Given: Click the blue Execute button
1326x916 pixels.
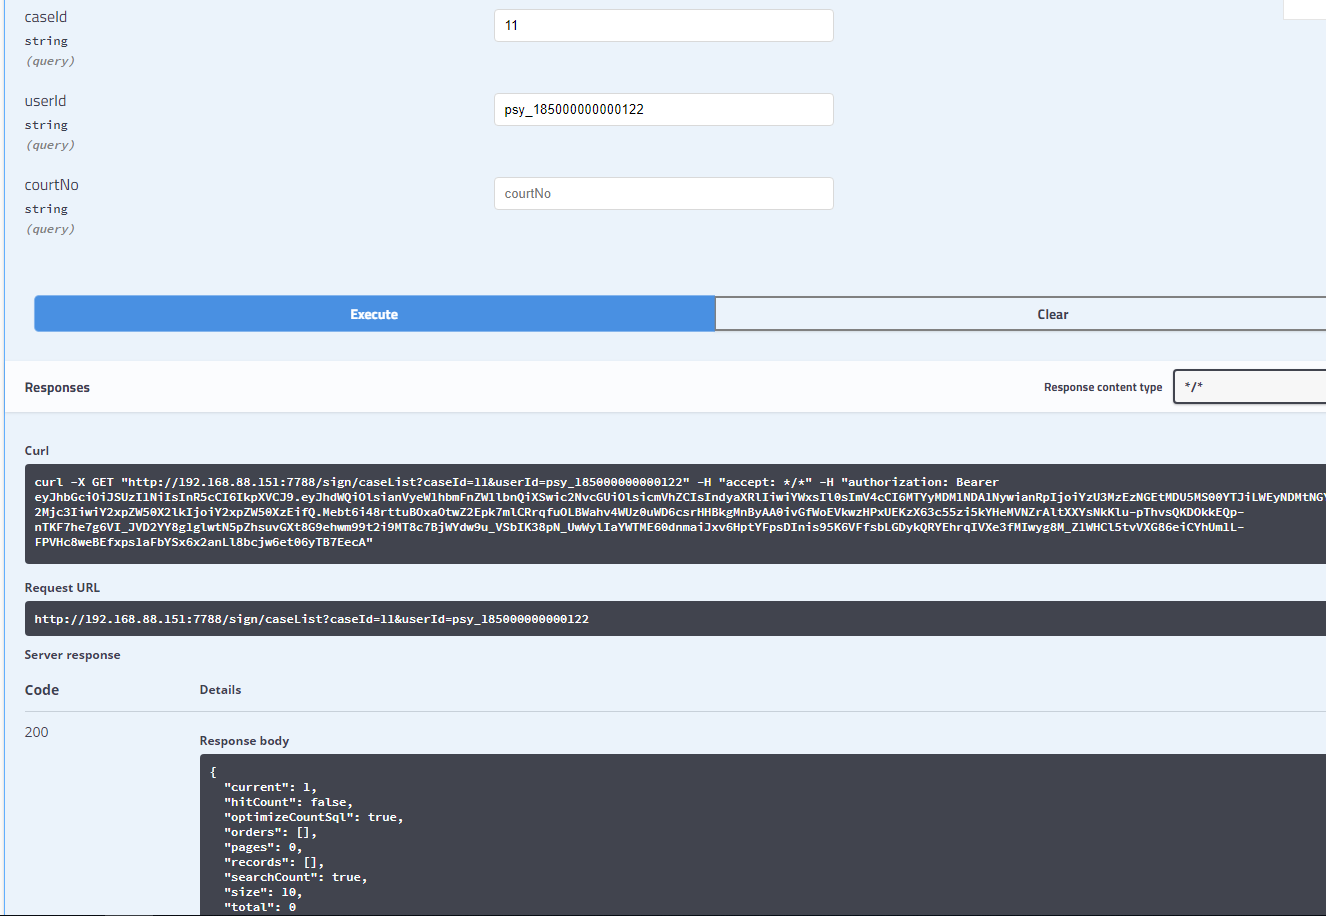Looking at the screenshot, I should [x=374, y=314].
